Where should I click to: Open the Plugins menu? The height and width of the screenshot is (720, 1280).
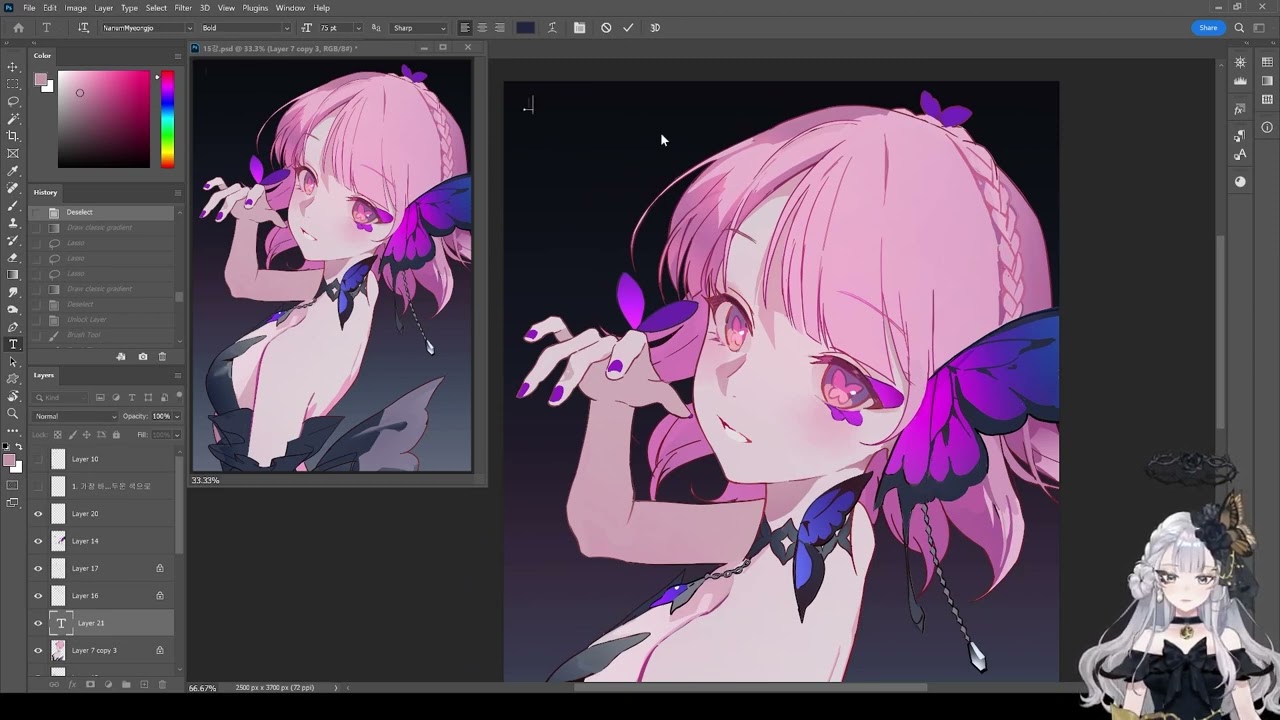255,8
